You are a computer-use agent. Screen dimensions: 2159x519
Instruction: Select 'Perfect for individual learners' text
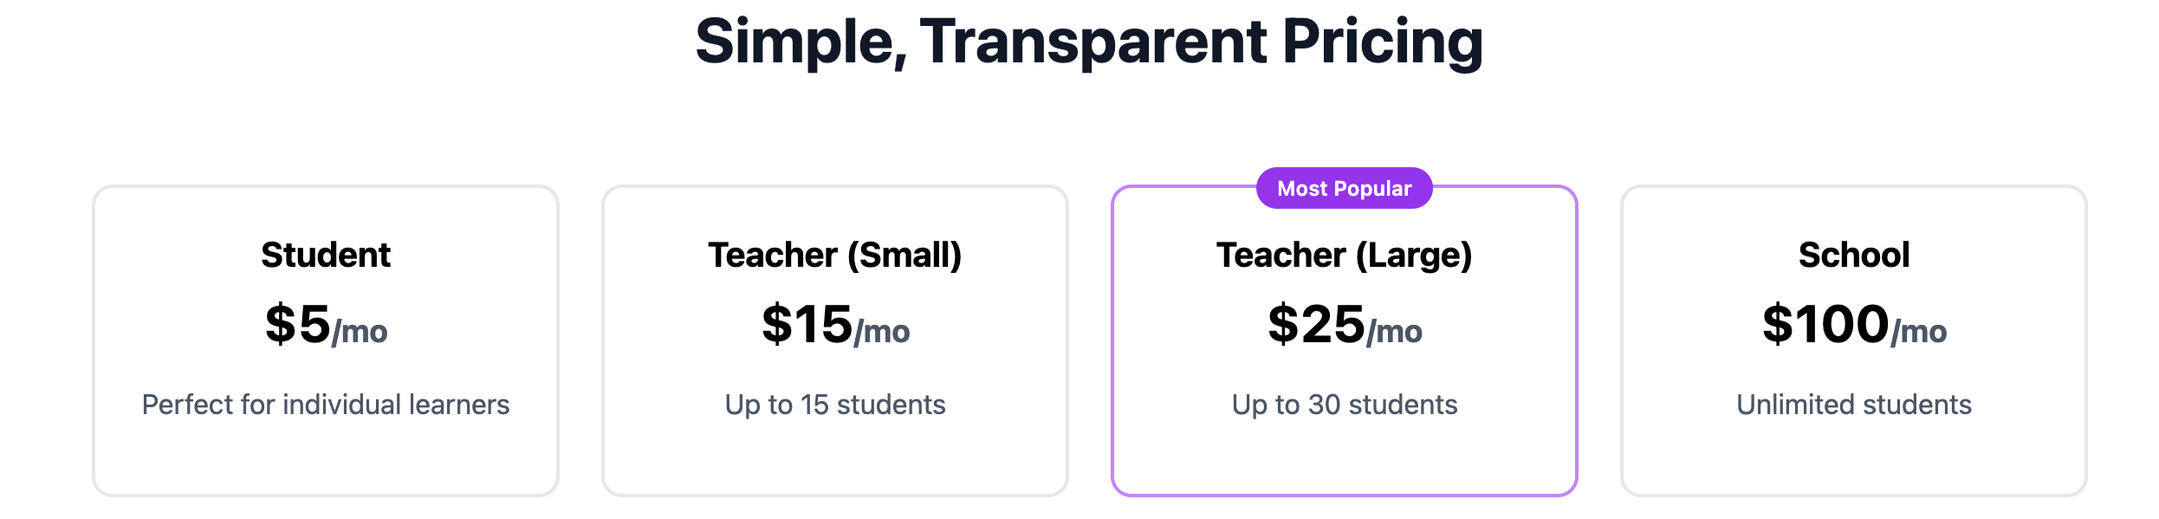(x=325, y=404)
